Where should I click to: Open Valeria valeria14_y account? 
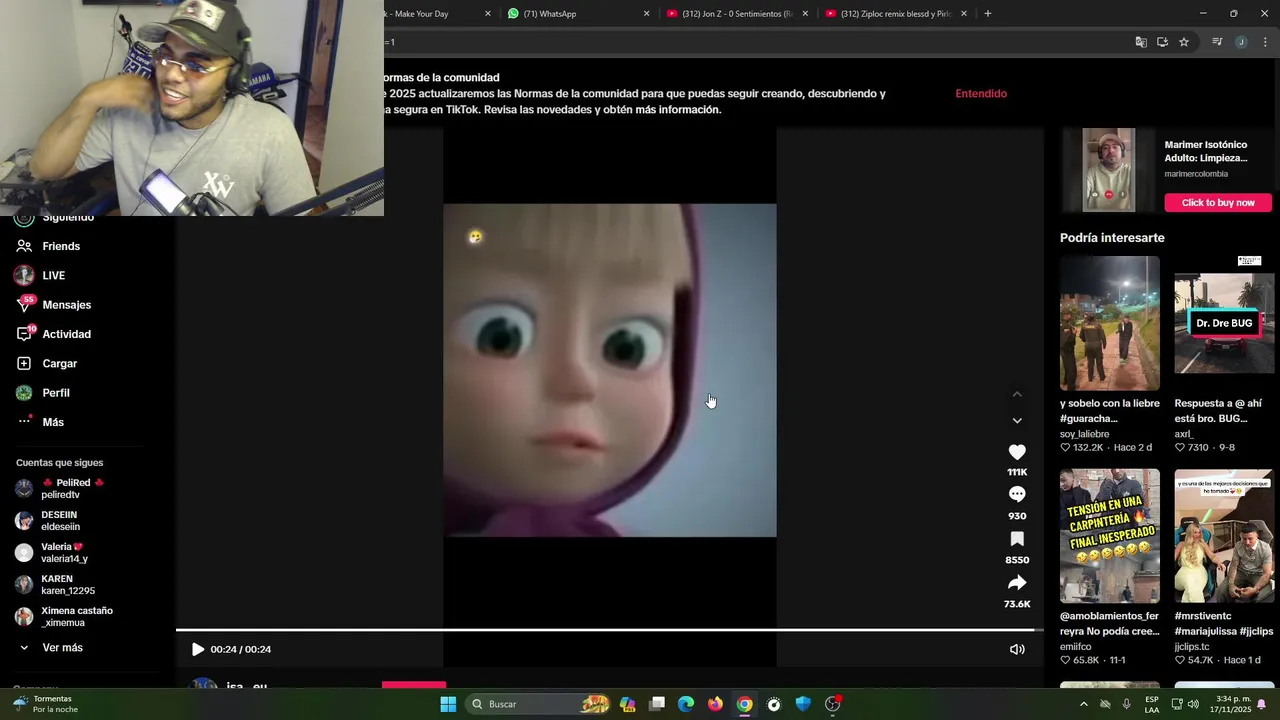(51, 552)
